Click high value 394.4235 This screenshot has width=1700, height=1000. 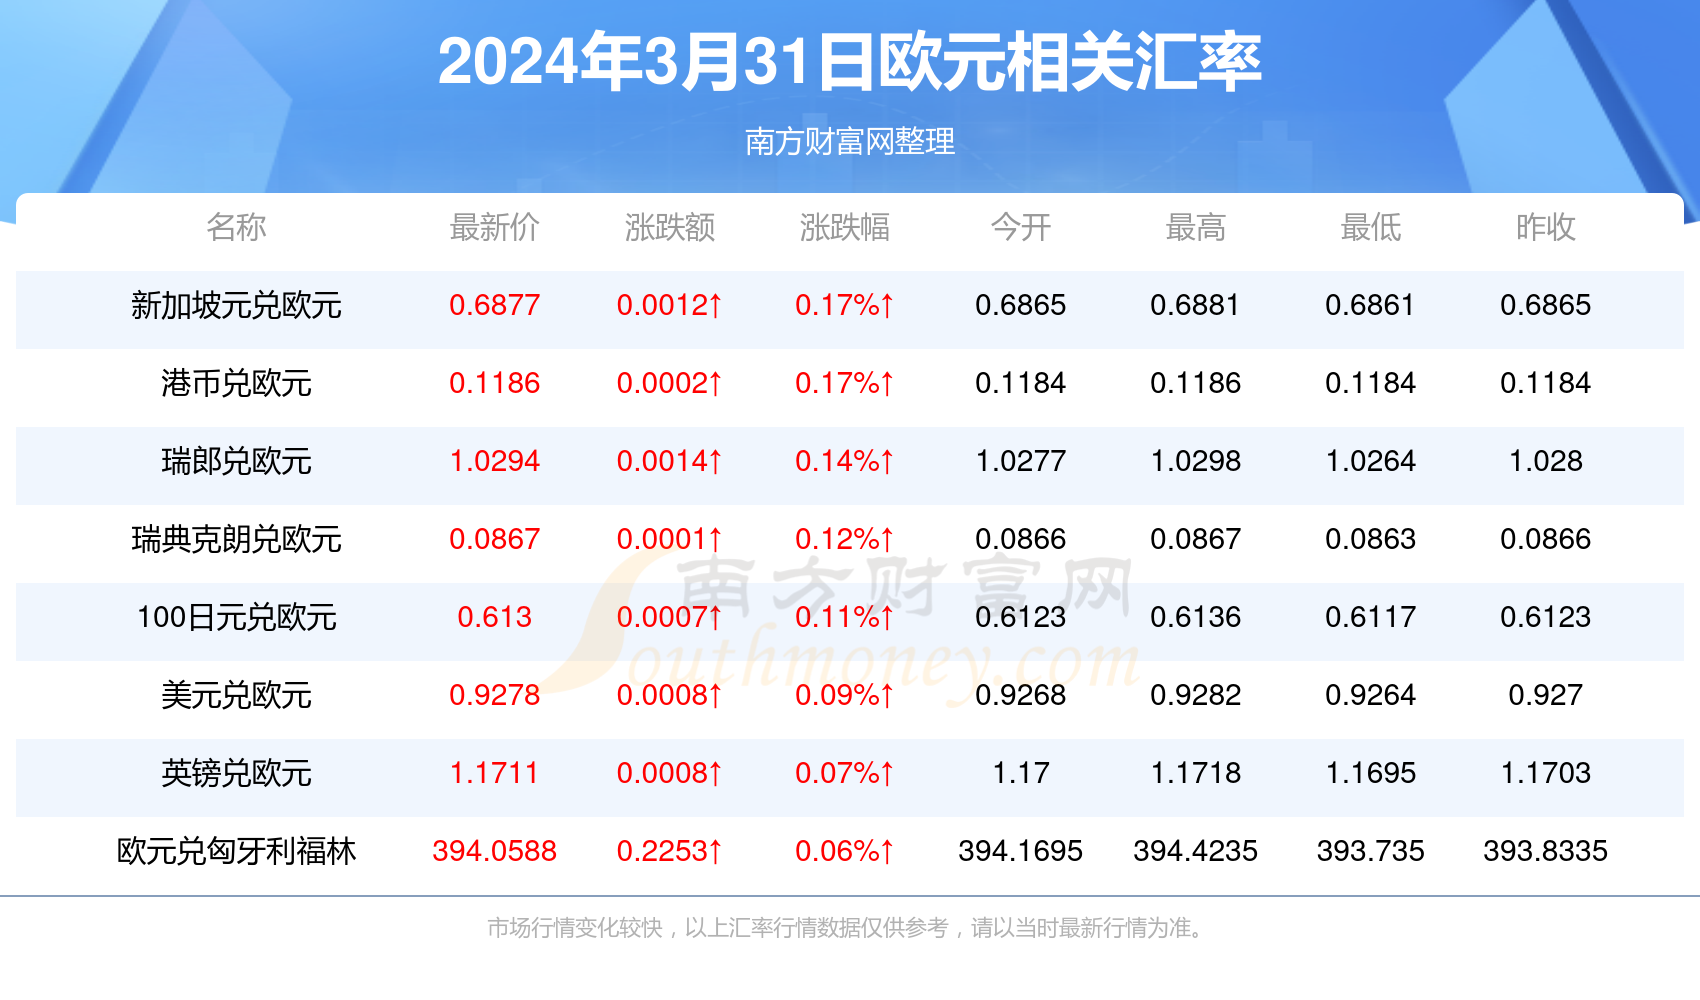click(1195, 851)
